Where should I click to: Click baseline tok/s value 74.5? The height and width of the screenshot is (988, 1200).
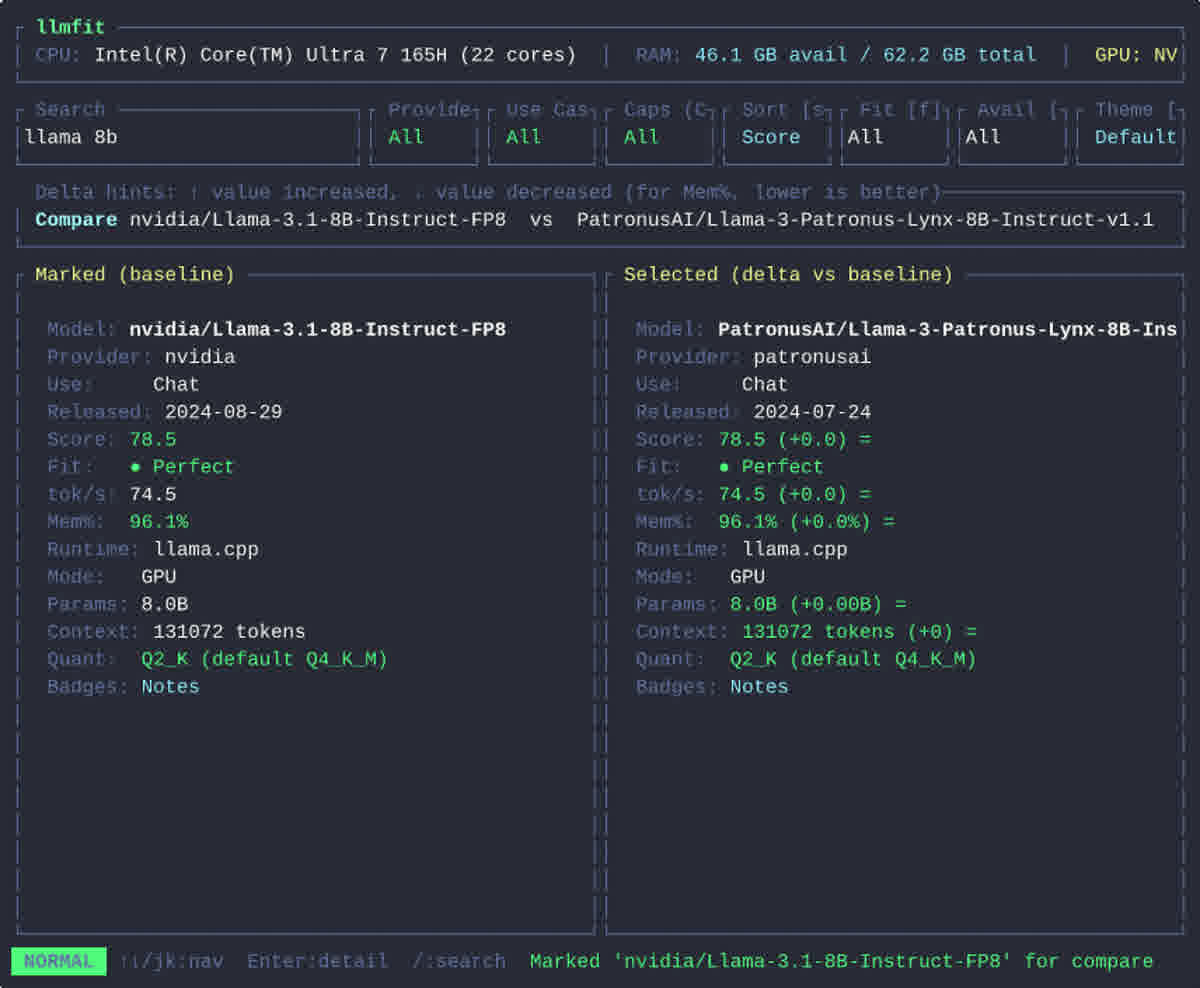153,494
